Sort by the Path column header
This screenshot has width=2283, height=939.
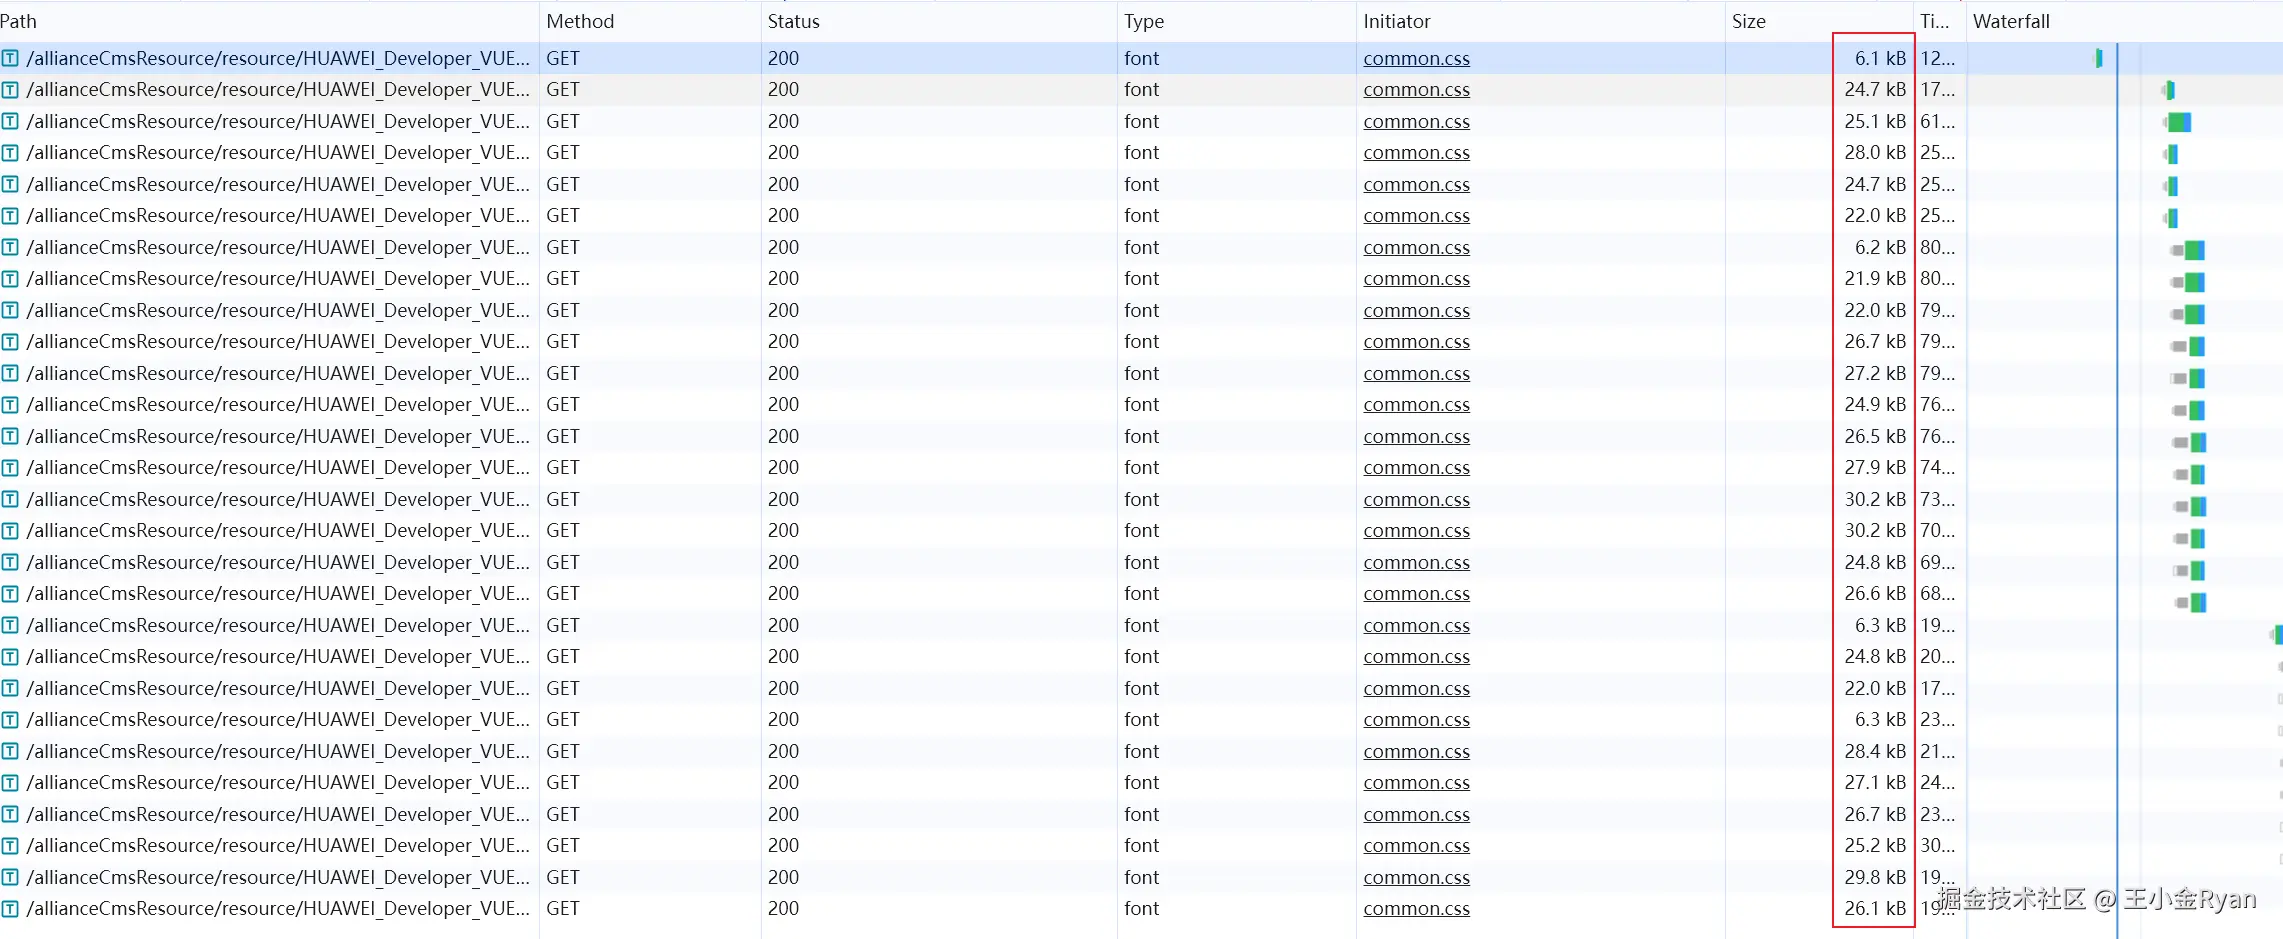pos(18,21)
